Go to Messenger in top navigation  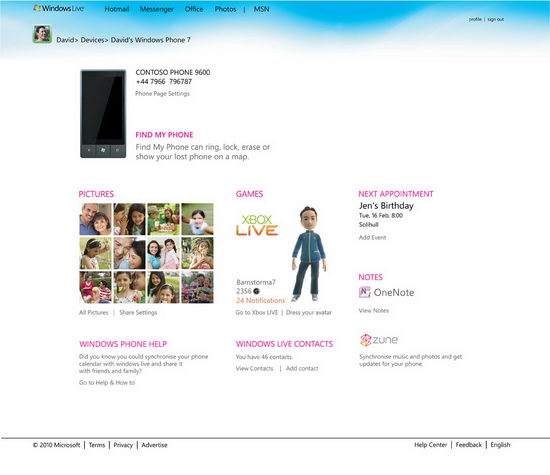[156, 9]
